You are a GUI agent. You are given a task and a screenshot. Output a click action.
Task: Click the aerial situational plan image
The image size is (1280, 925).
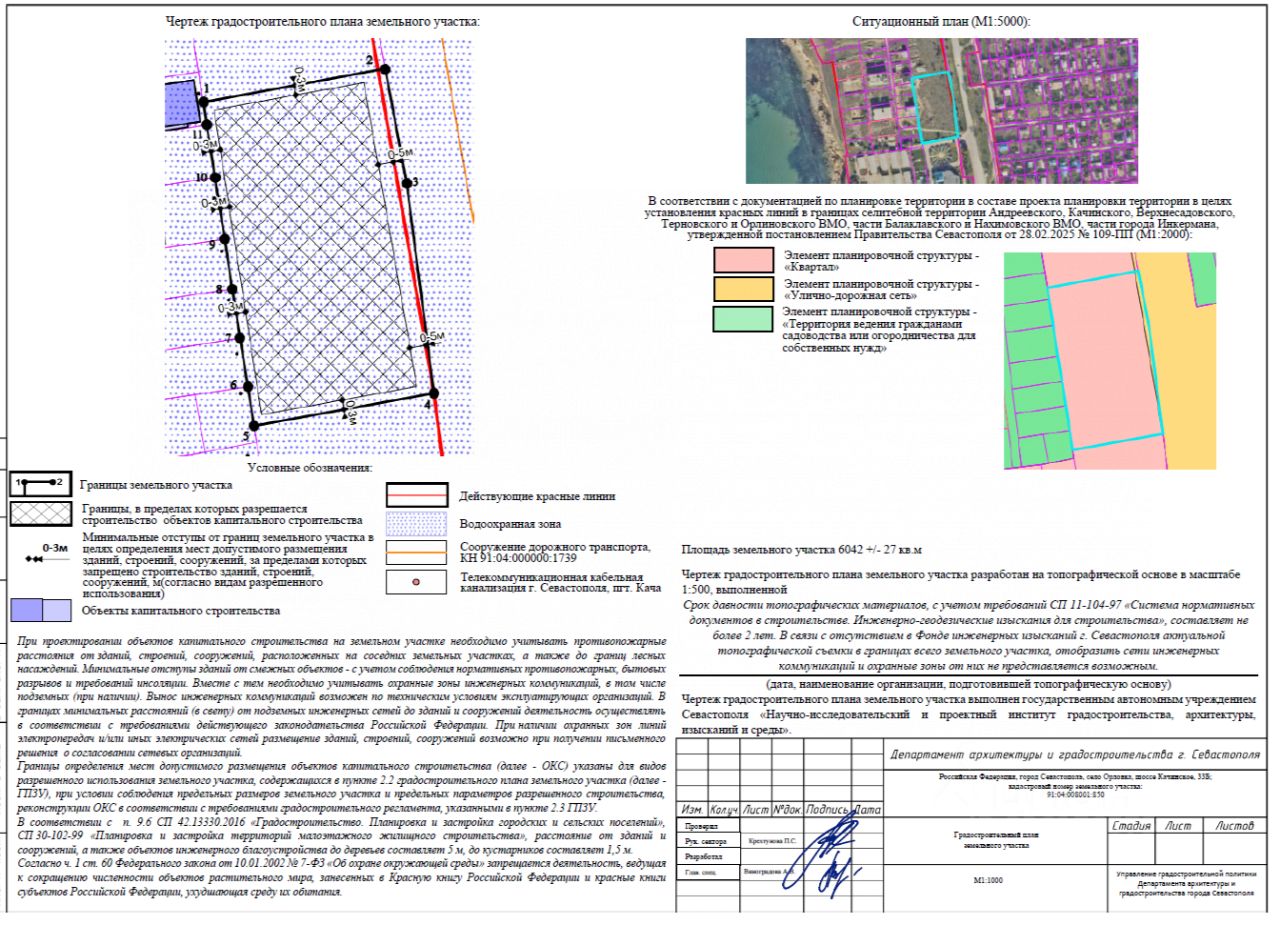pos(941,110)
